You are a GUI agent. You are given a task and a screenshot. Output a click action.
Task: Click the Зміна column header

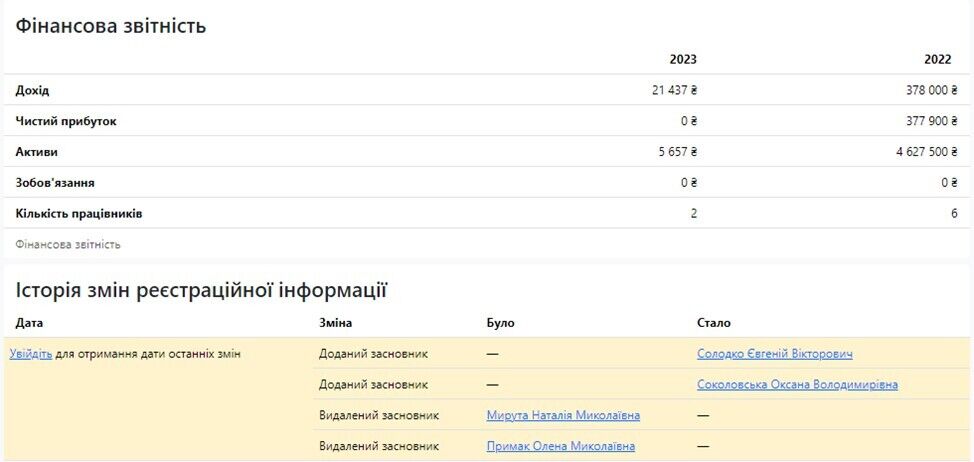(x=335, y=324)
